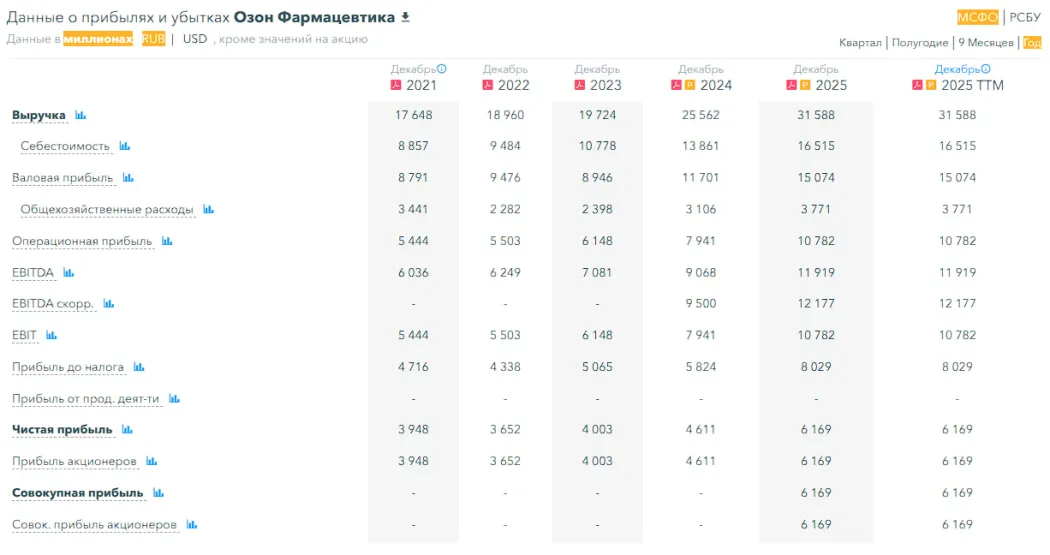Show chart for Себестоимость row
Image resolution: width=1050 pixels, height=555 pixels.
125,146
